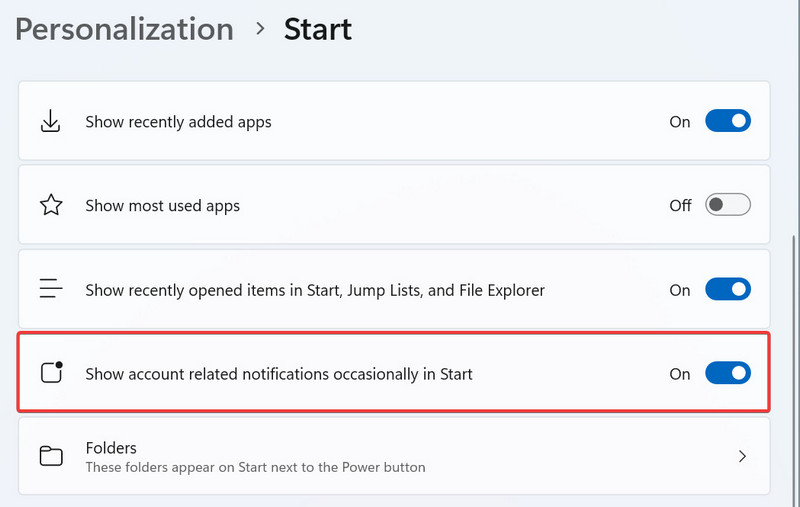
Task: Click the Off status text for most used apps
Action: [680, 206]
